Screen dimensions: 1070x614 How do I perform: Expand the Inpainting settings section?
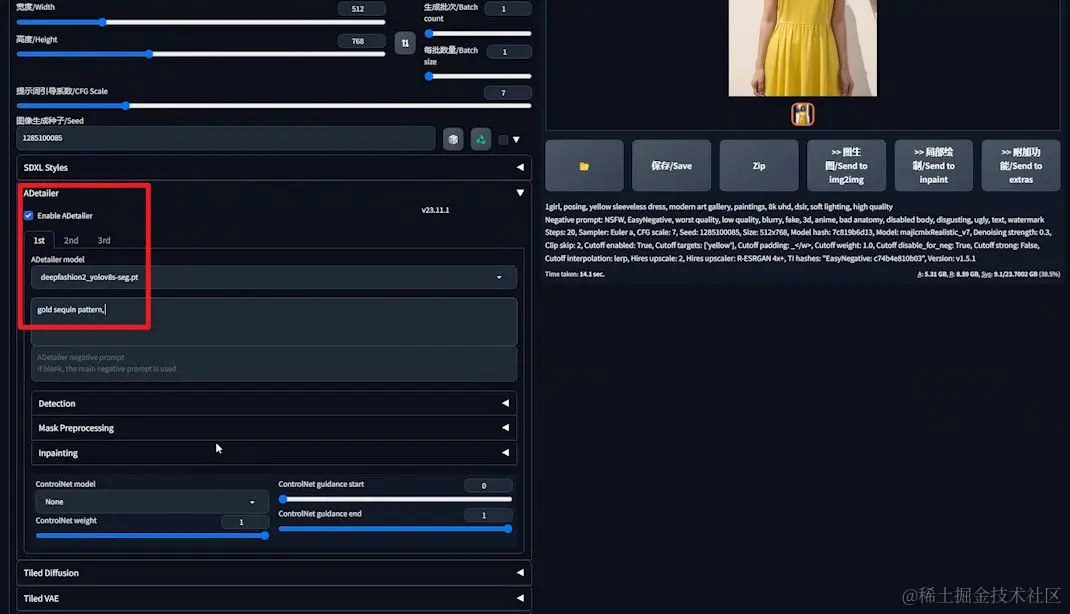[270, 452]
